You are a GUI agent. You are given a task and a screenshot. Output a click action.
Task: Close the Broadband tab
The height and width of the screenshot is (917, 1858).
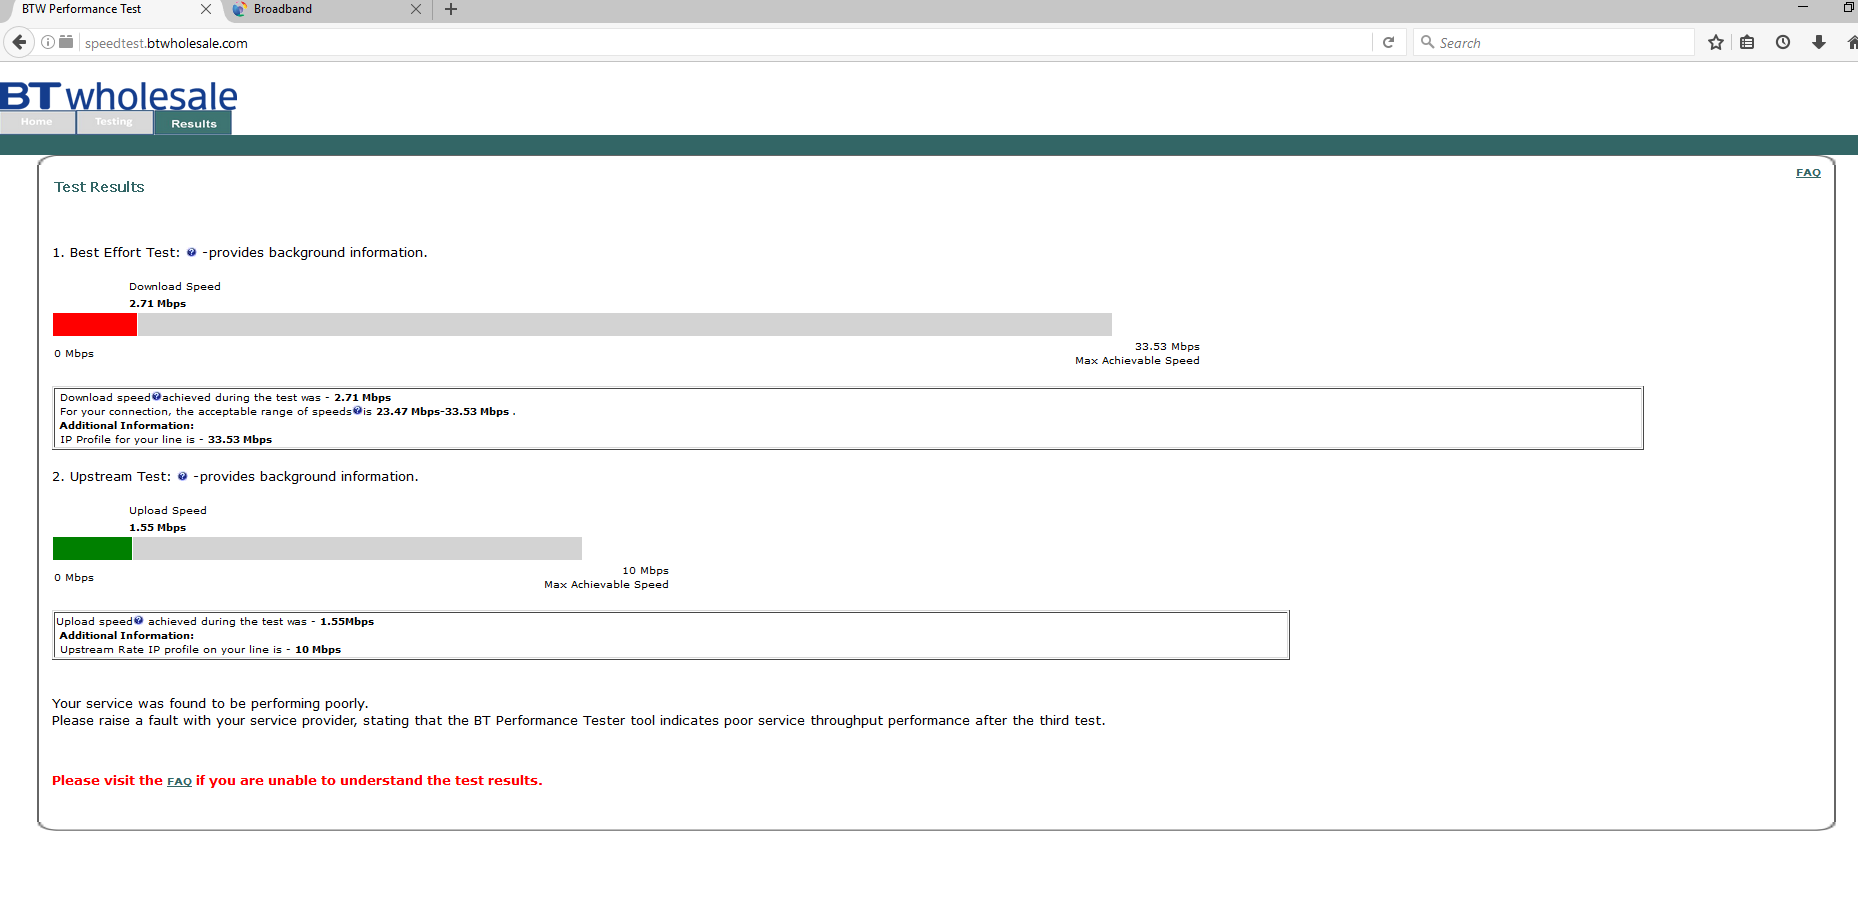click(x=416, y=9)
